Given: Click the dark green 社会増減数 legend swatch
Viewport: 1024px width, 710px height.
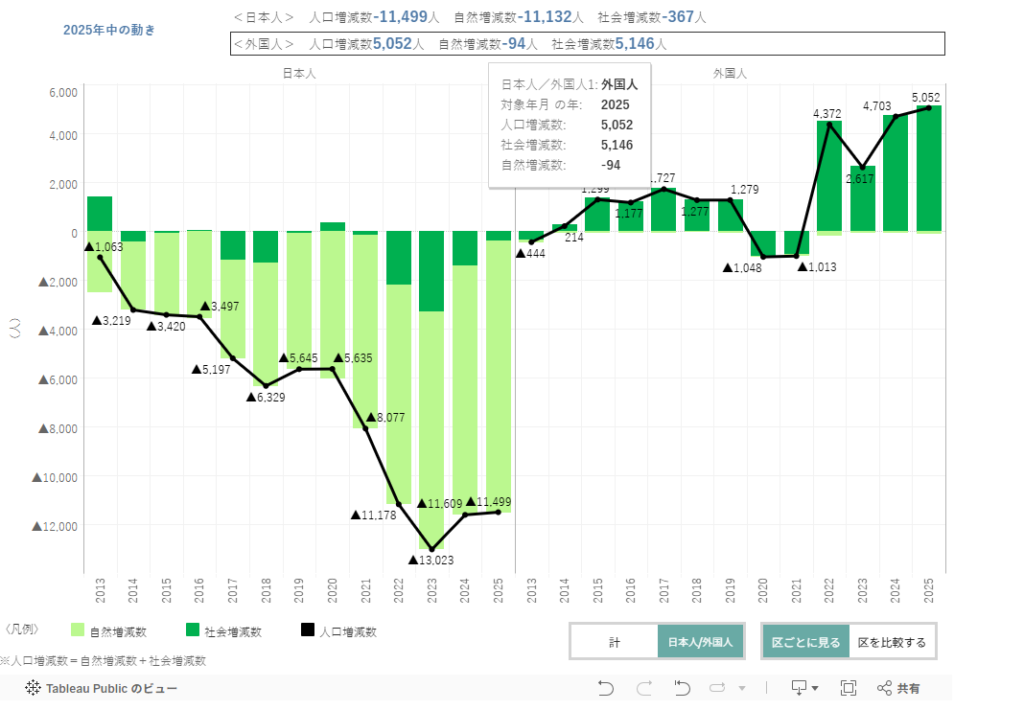Looking at the screenshot, I should click(192, 631).
